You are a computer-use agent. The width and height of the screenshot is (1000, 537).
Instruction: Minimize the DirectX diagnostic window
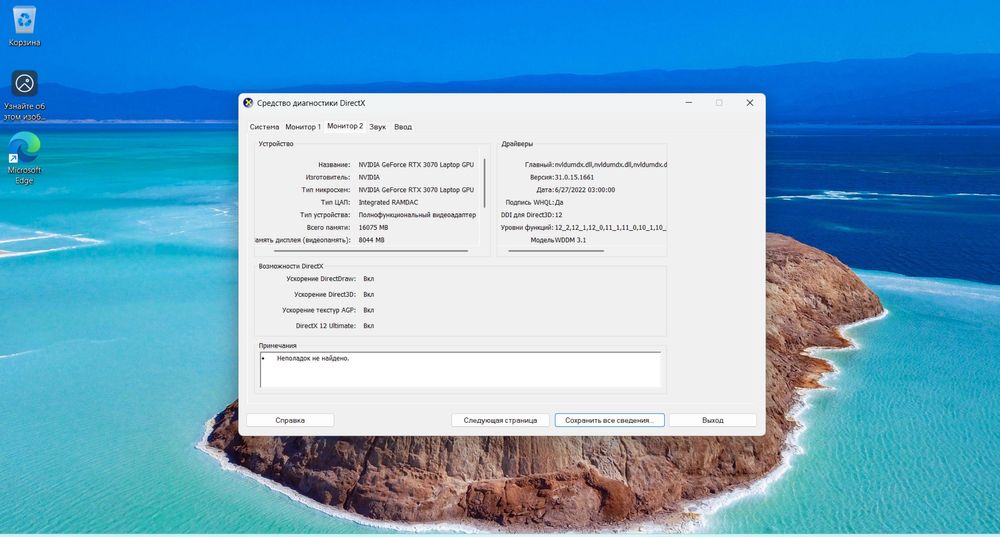click(x=689, y=103)
